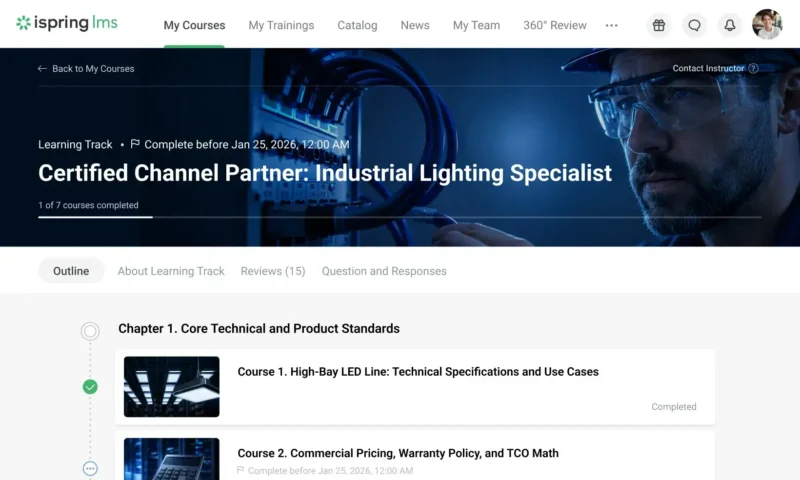Open the gift rewards icon
The width and height of the screenshot is (800, 480).
point(659,25)
